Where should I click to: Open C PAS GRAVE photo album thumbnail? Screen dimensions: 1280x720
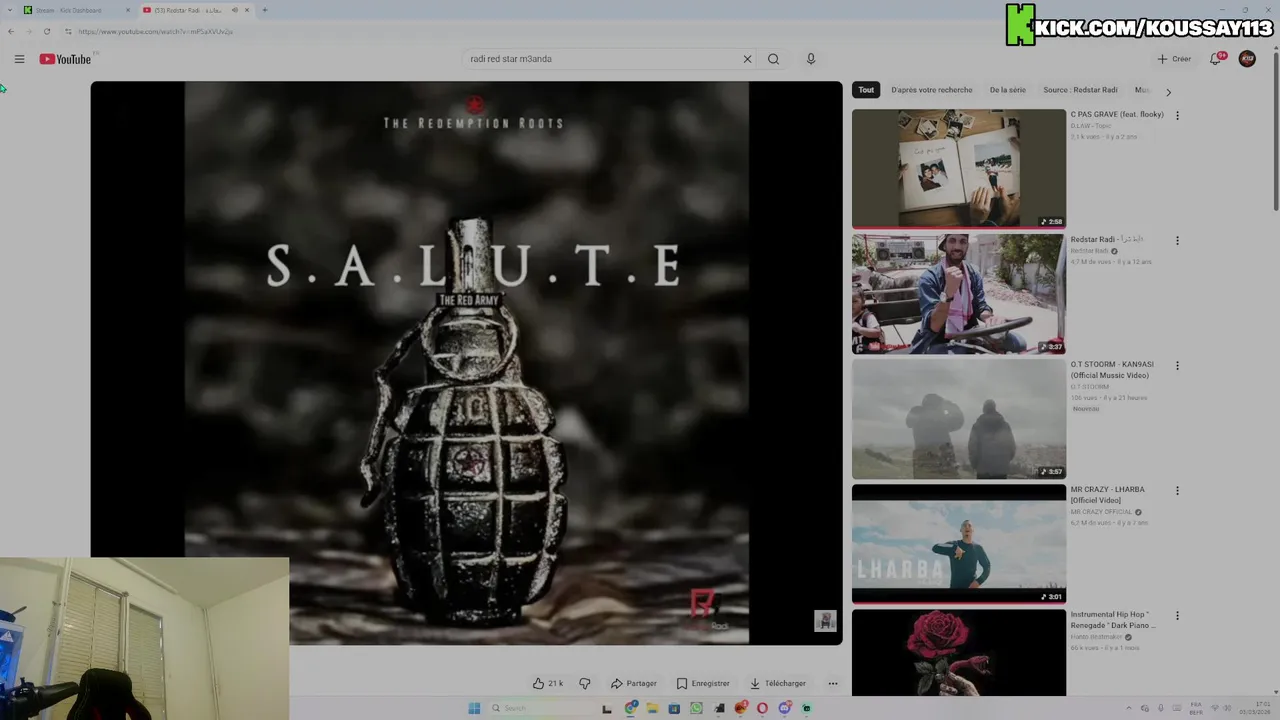(959, 169)
